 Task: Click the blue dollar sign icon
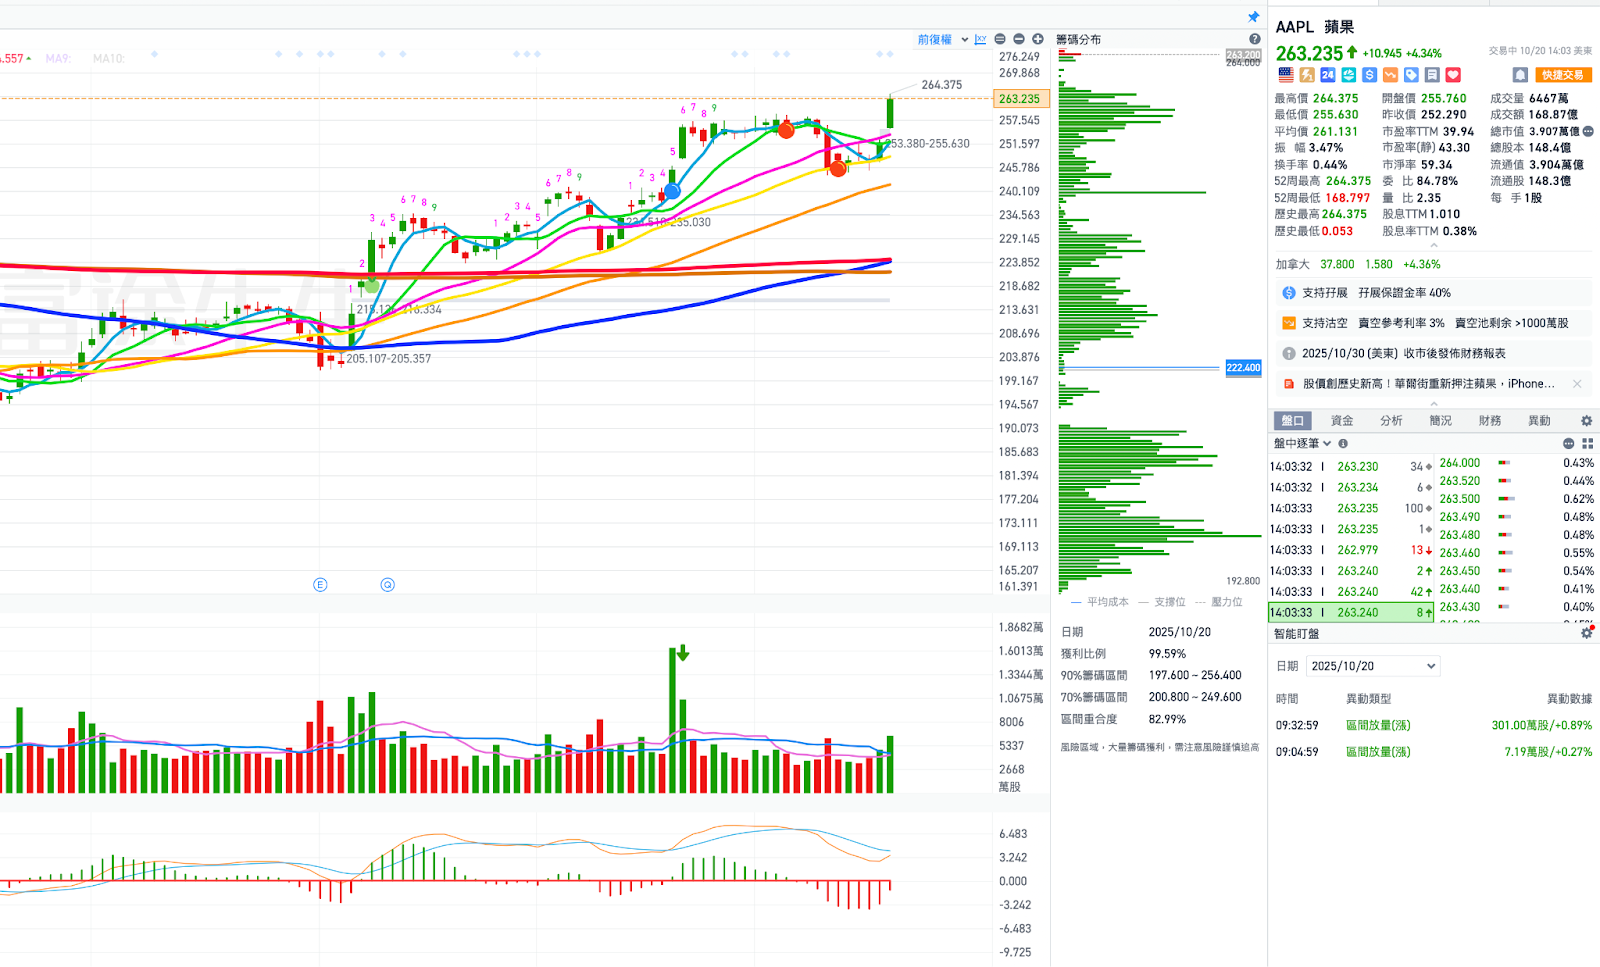1370,75
